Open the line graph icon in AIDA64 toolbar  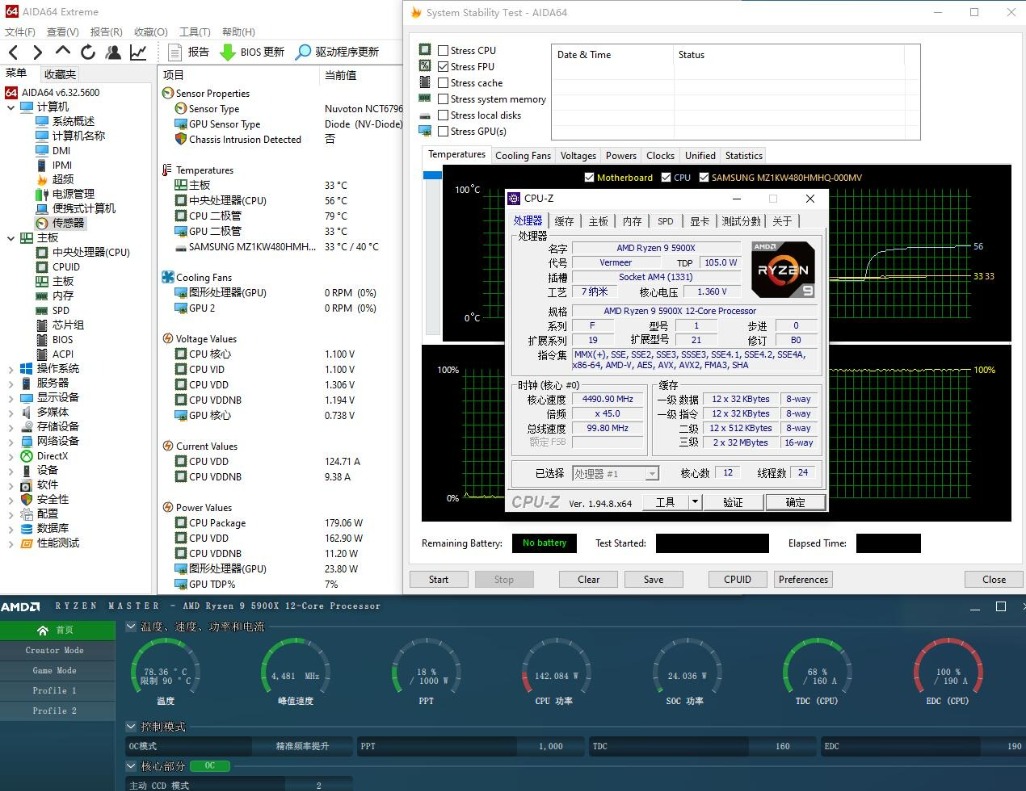[x=138, y=52]
